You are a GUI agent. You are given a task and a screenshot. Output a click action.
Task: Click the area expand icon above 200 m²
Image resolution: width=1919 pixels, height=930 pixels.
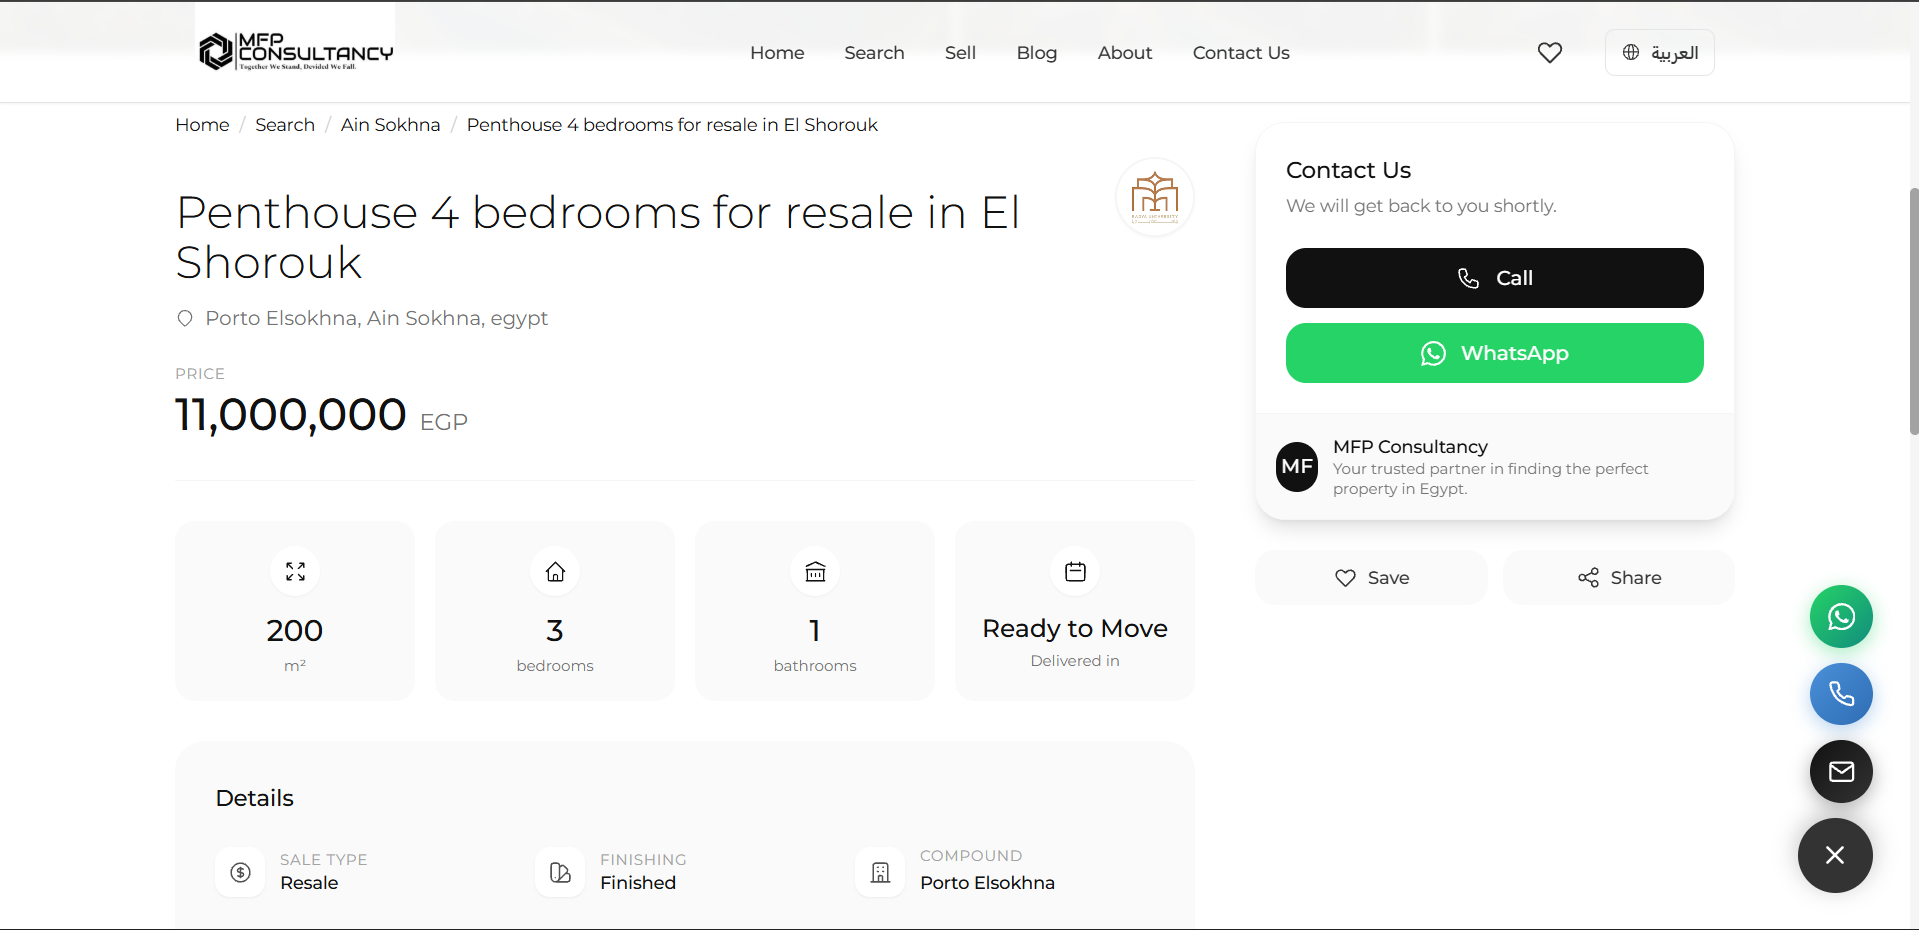point(294,571)
